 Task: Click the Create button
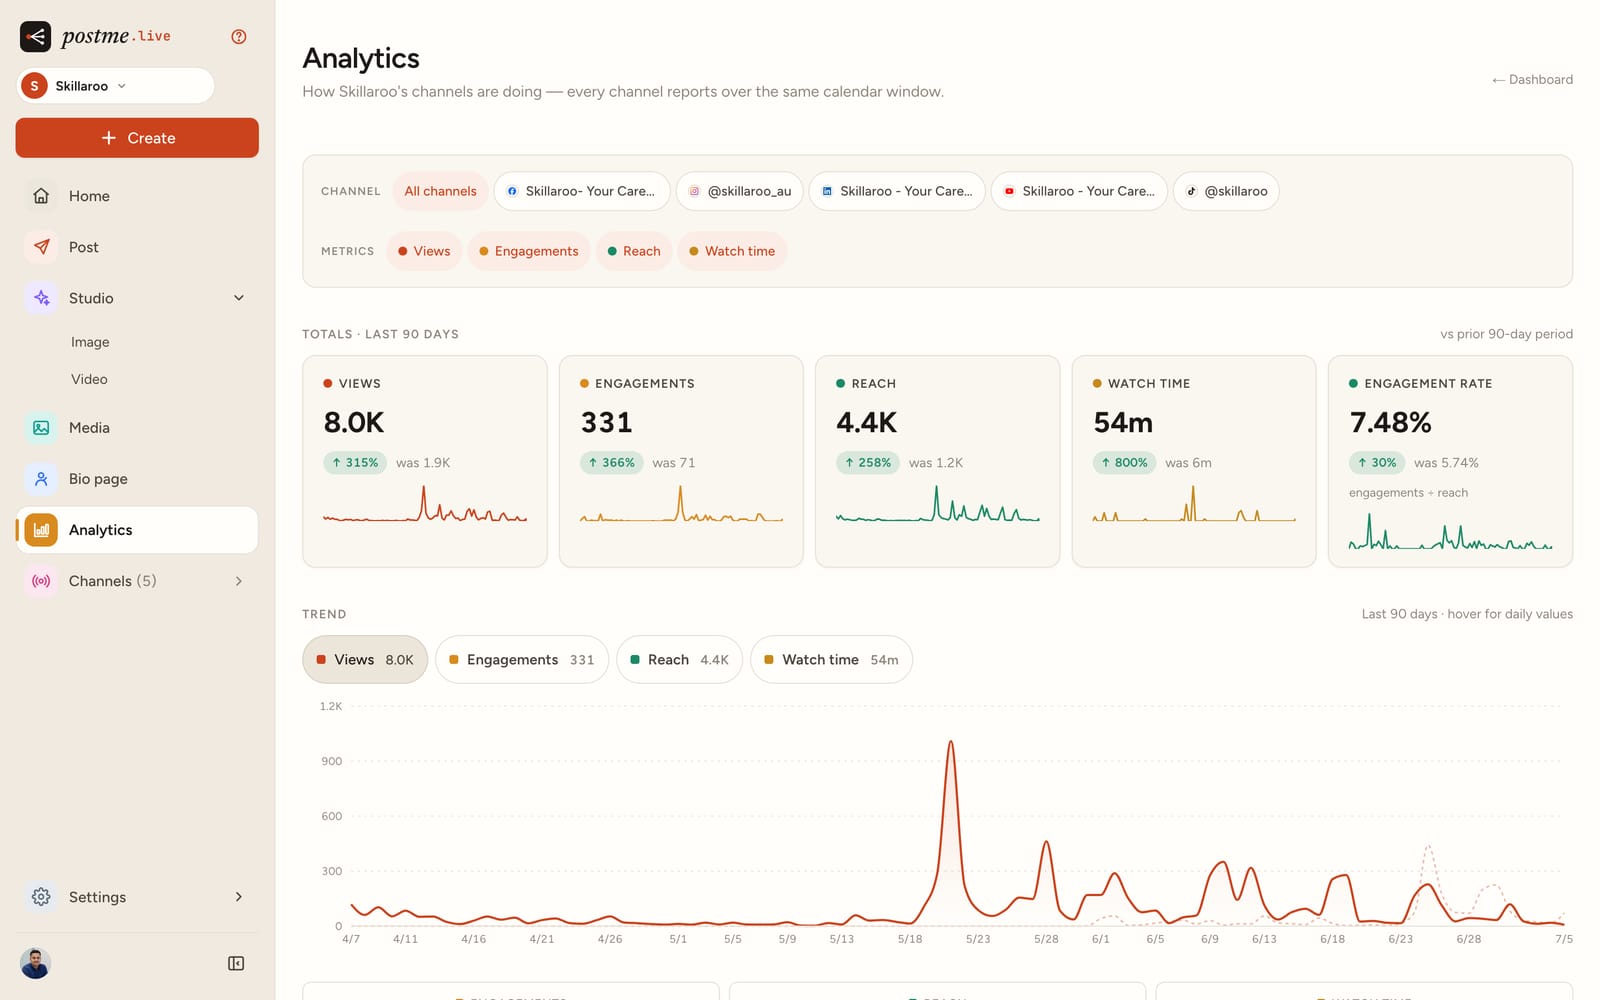[137, 138]
